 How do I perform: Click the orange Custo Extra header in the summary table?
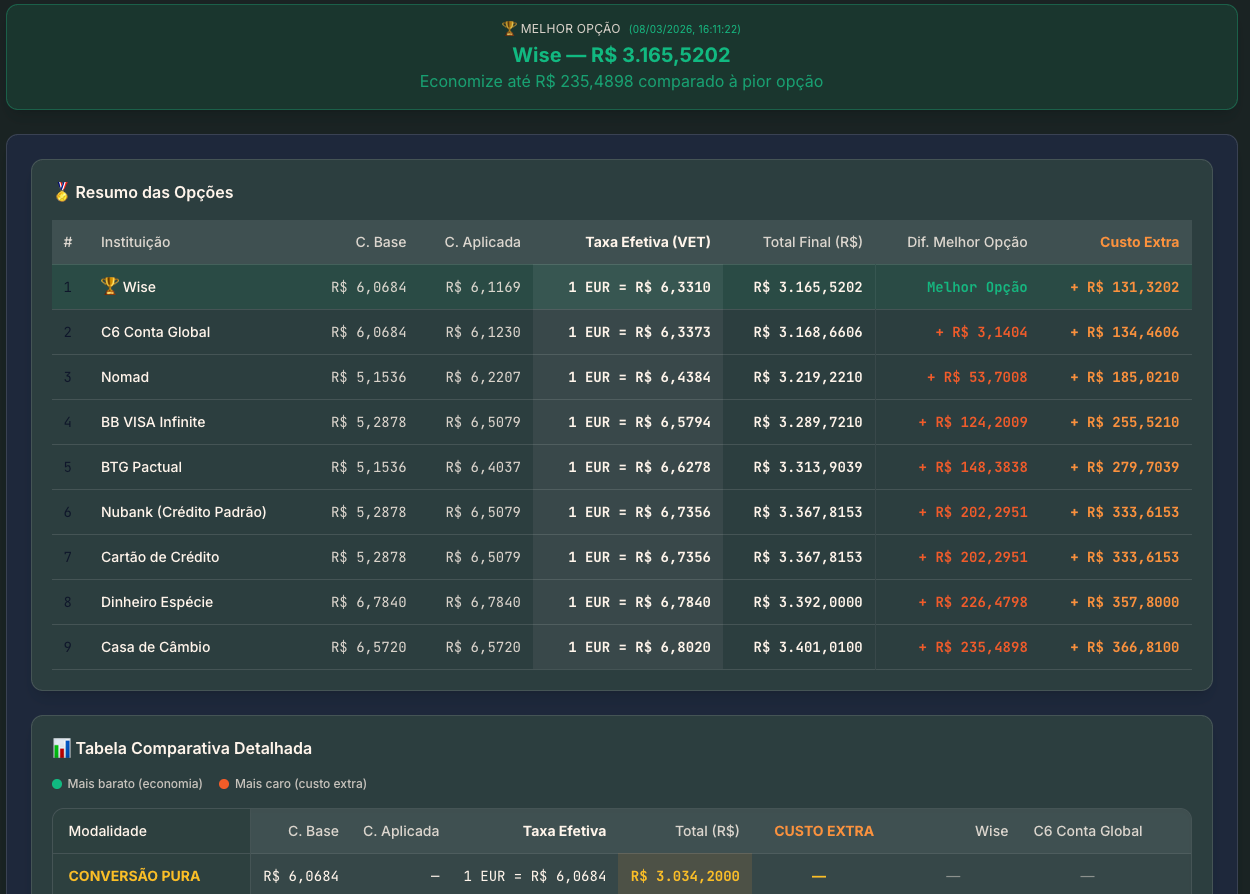pos(1139,242)
